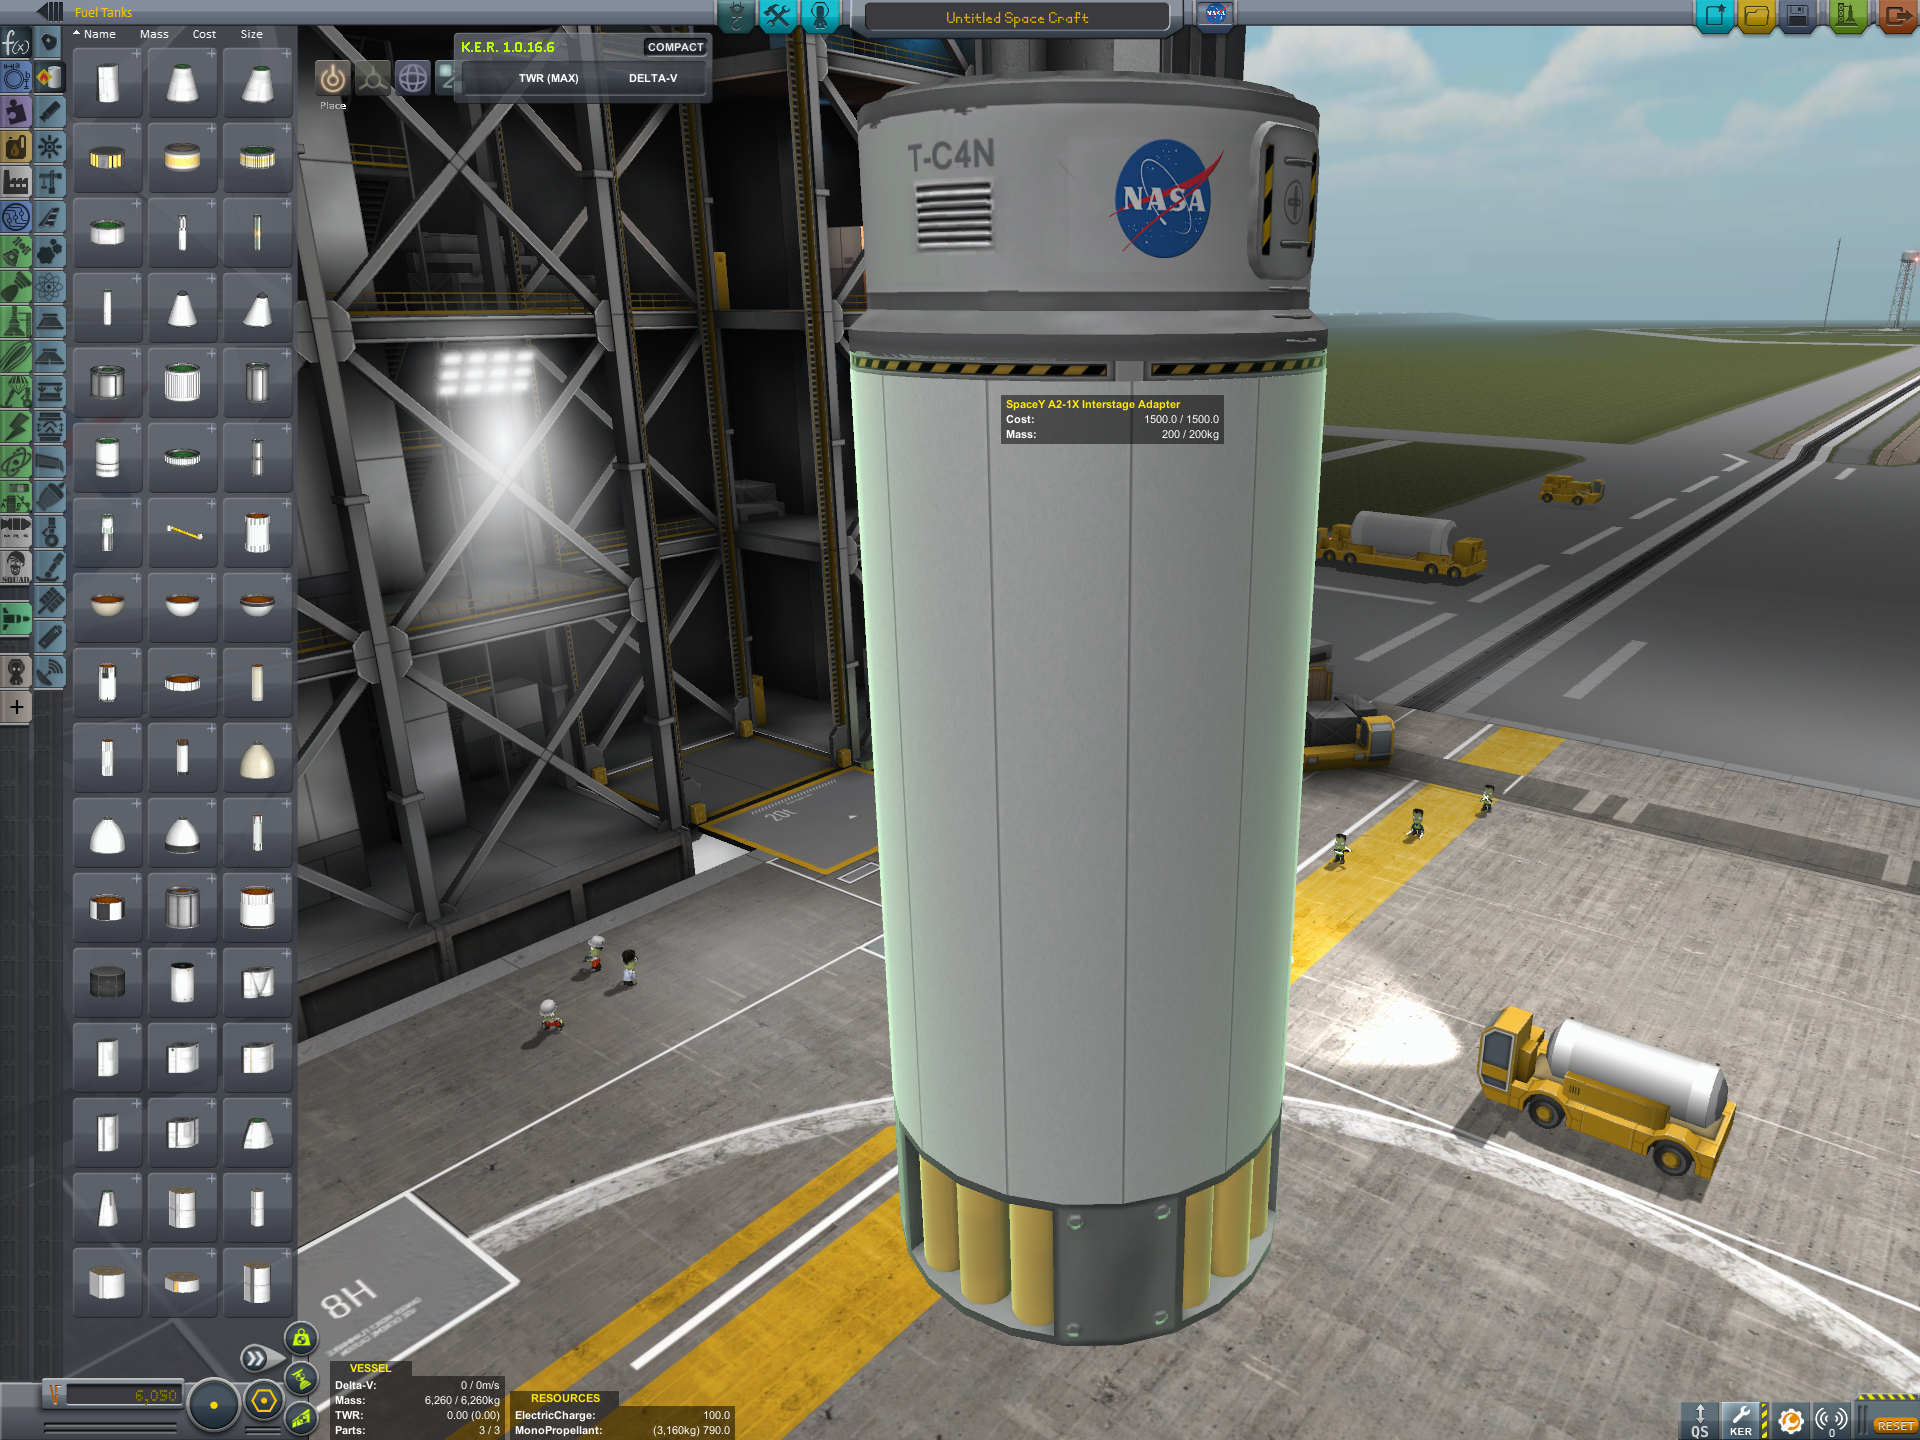The width and height of the screenshot is (1920, 1440).
Task: Enable filter by function
Action: [16, 43]
